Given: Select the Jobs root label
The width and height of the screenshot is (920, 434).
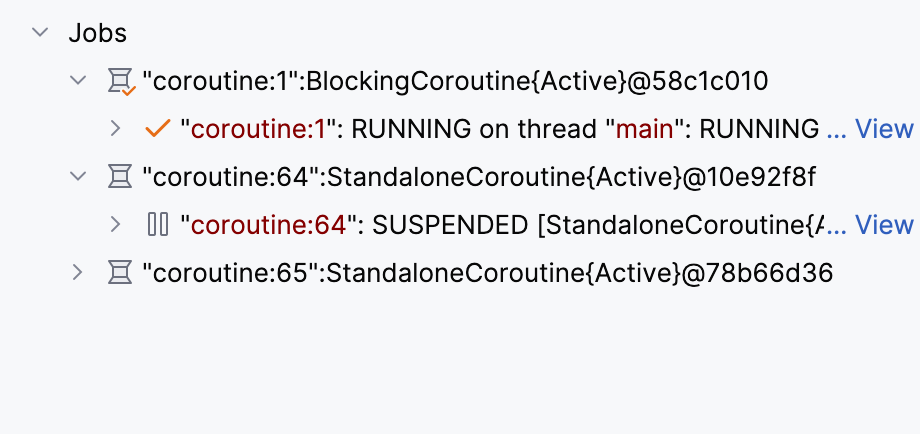Looking at the screenshot, I should point(97,32).
